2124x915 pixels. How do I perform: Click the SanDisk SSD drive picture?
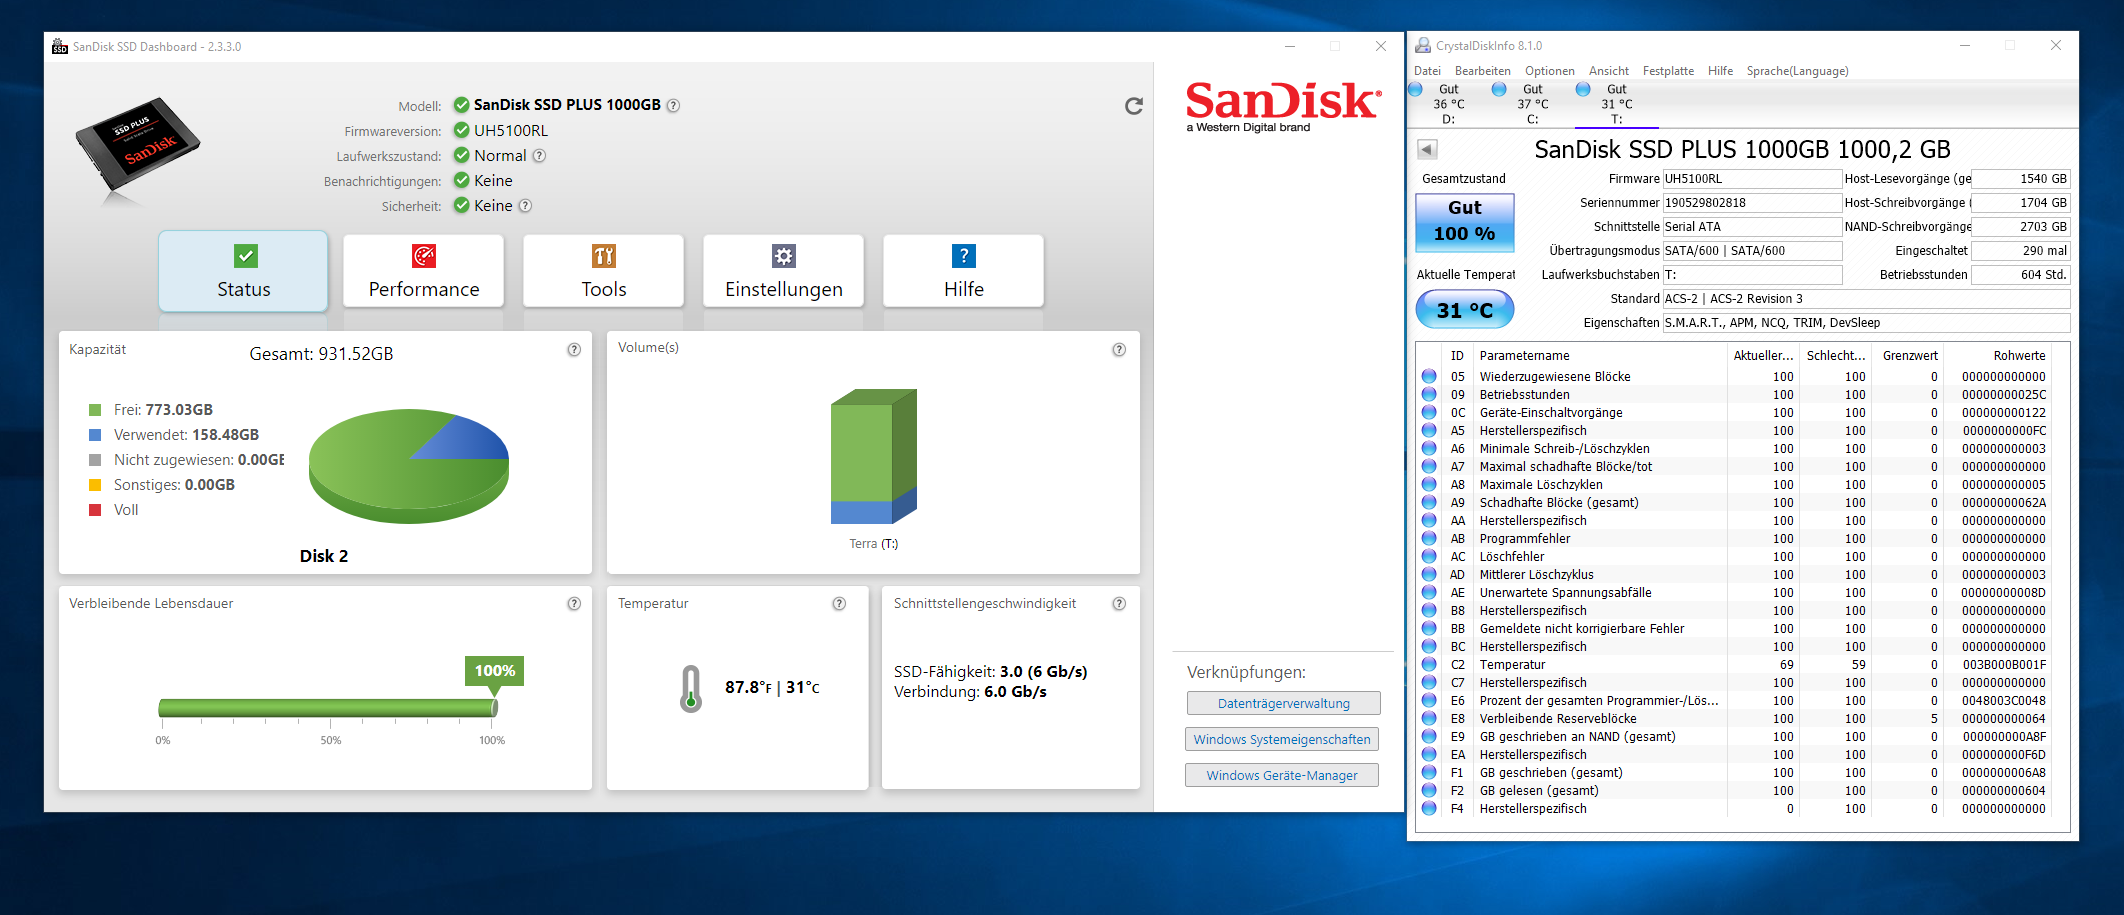click(x=138, y=146)
